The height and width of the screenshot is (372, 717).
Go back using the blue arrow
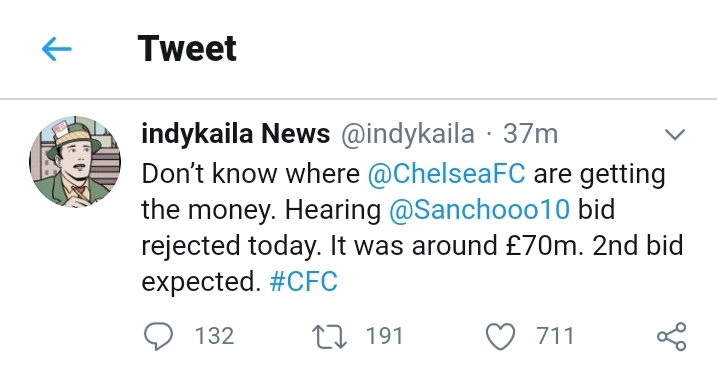click(x=57, y=49)
